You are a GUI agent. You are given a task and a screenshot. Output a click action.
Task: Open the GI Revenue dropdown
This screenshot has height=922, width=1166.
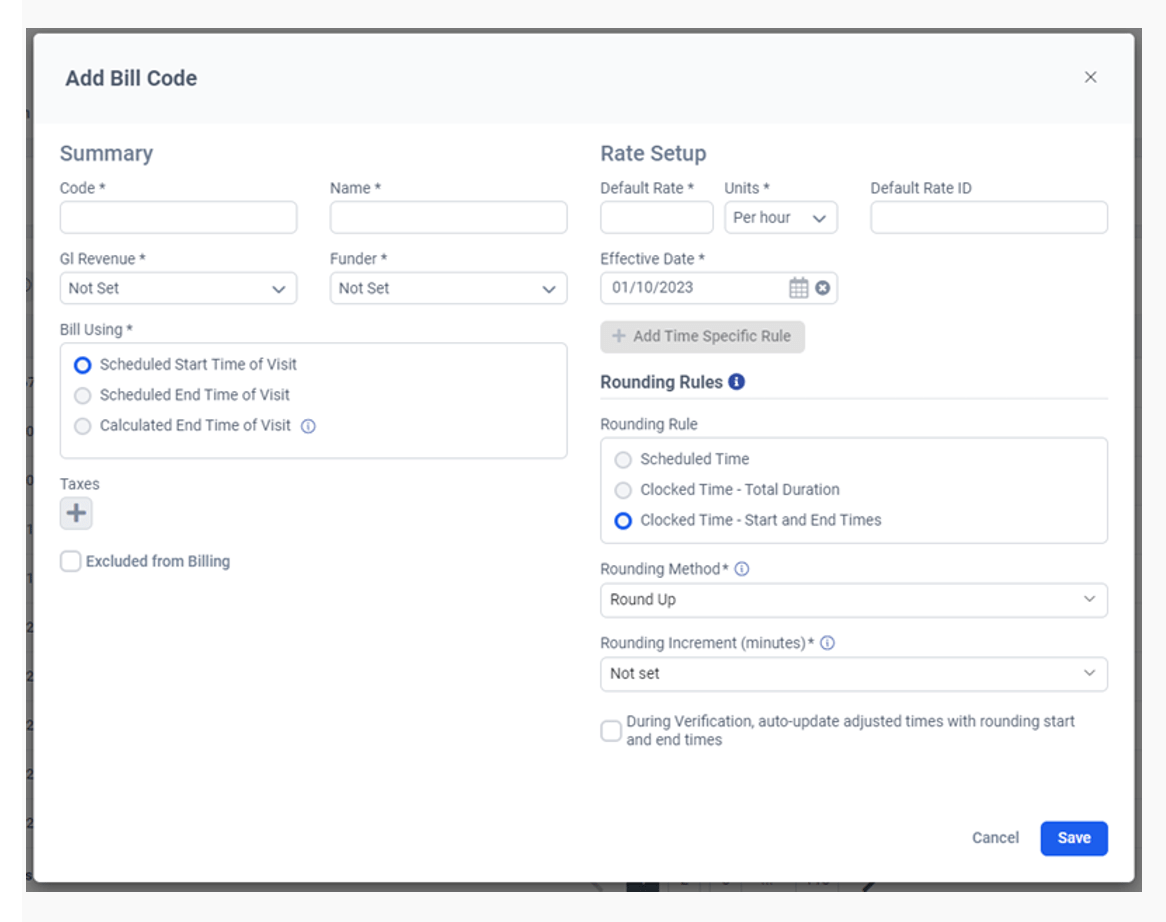177,288
